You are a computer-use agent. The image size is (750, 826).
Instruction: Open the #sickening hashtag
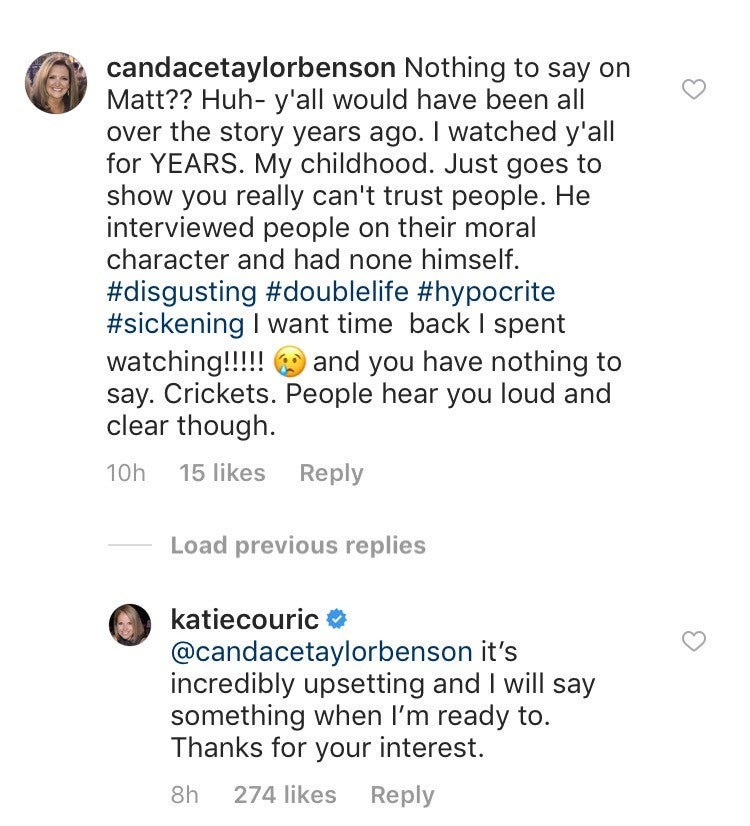pos(175,324)
